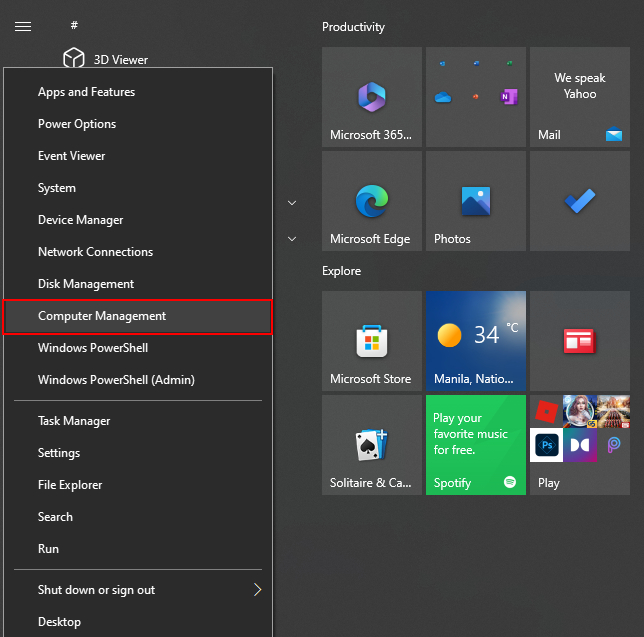The width and height of the screenshot is (644, 637).
Task: Open File Explorer entry
Action: pyautogui.click(x=138, y=485)
